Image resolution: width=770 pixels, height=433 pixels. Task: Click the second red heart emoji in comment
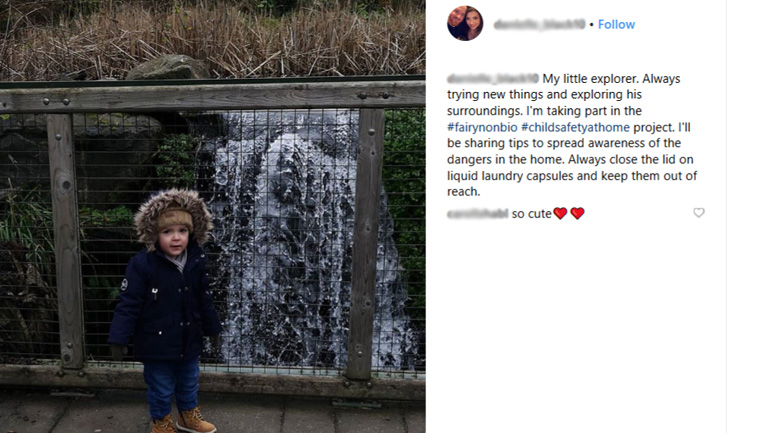pos(578,213)
